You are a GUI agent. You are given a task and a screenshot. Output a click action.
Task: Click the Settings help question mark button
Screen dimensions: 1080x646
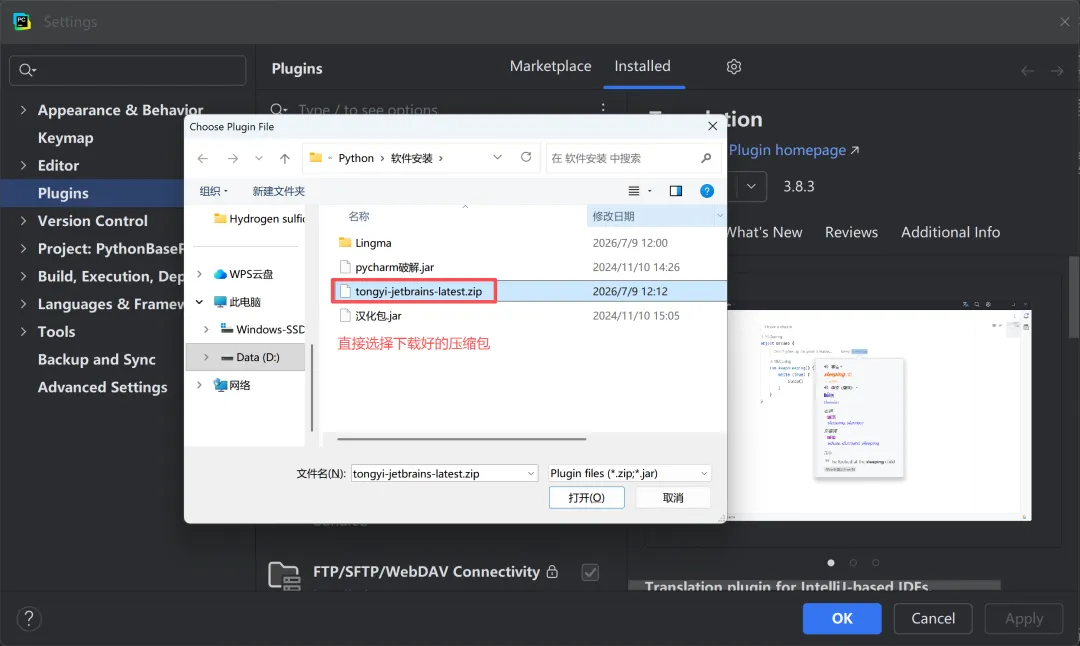point(29,618)
